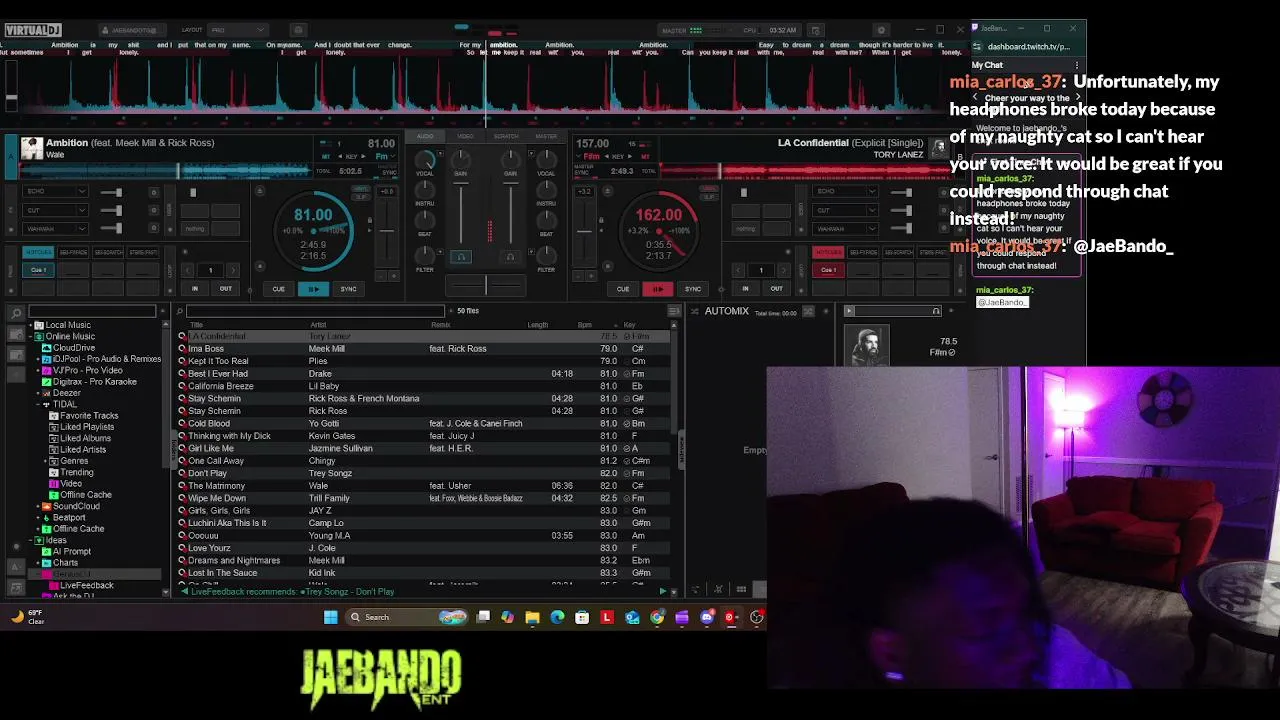
Task: Open iDJPool - Pro Audio & Remixes
Action: pos(100,359)
